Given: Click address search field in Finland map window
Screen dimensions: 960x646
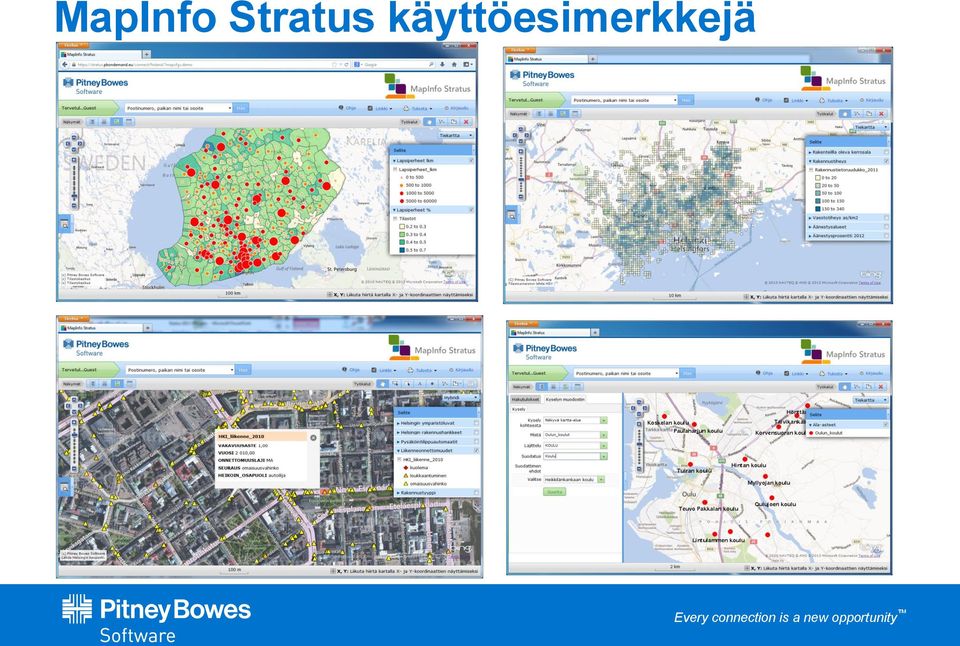Looking at the screenshot, I should point(178,108).
